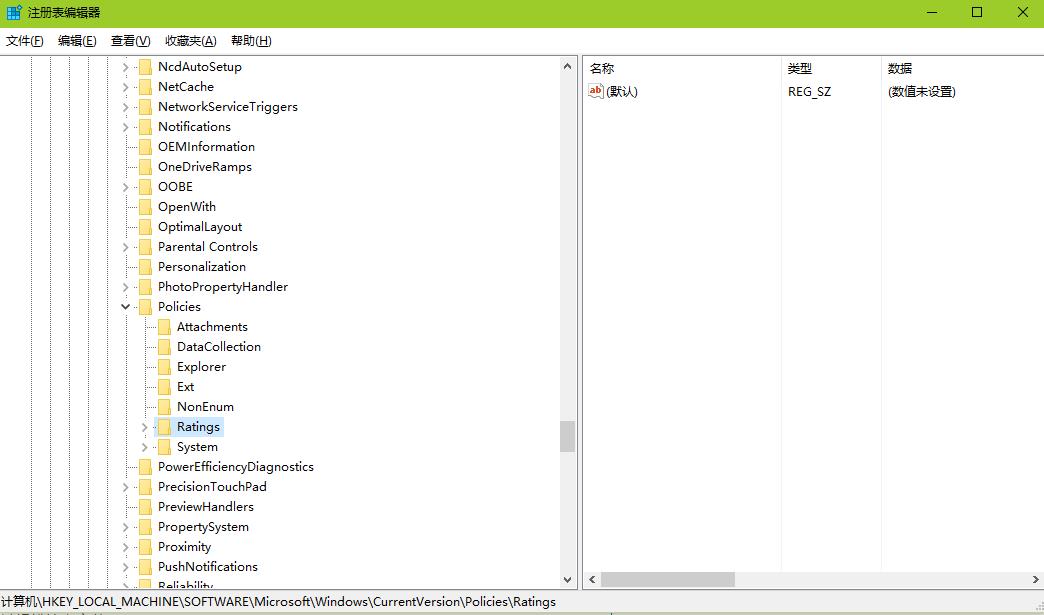Click the 类型 column header
The height and width of the screenshot is (615, 1044).
(x=800, y=68)
